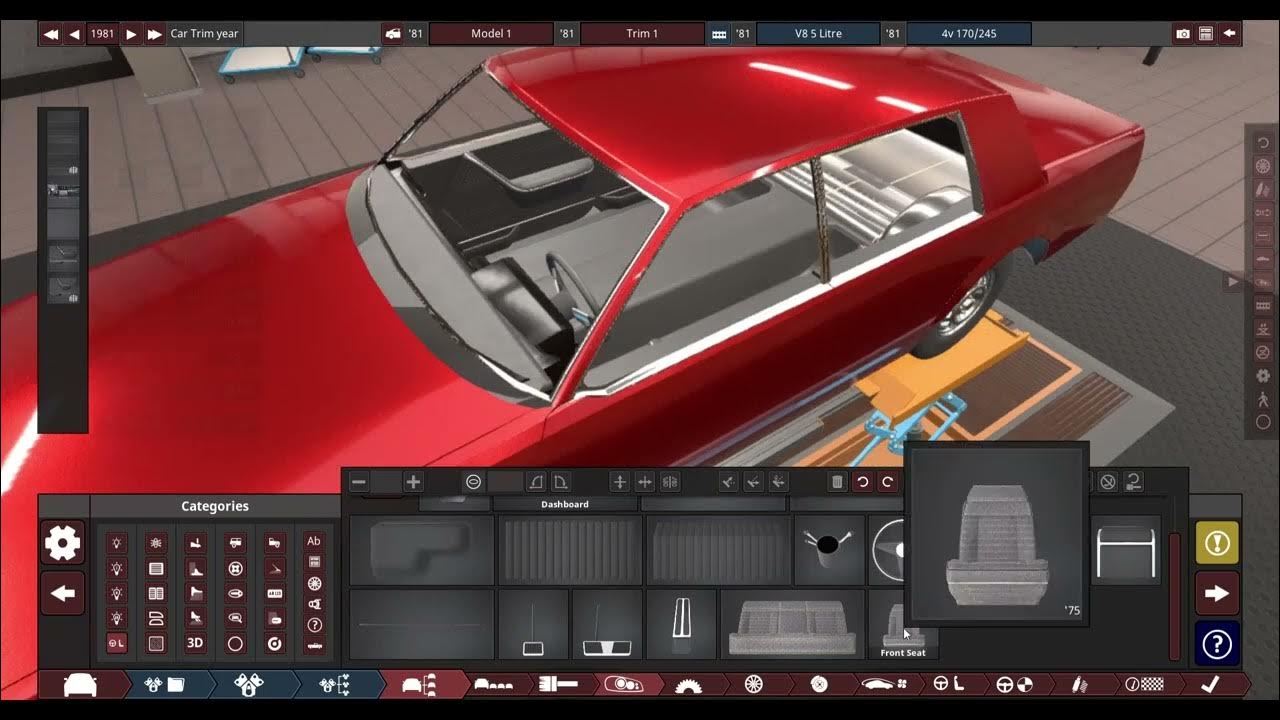Go forward with the right arrow button
The height and width of the screenshot is (720, 1280).
tap(1217, 593)
